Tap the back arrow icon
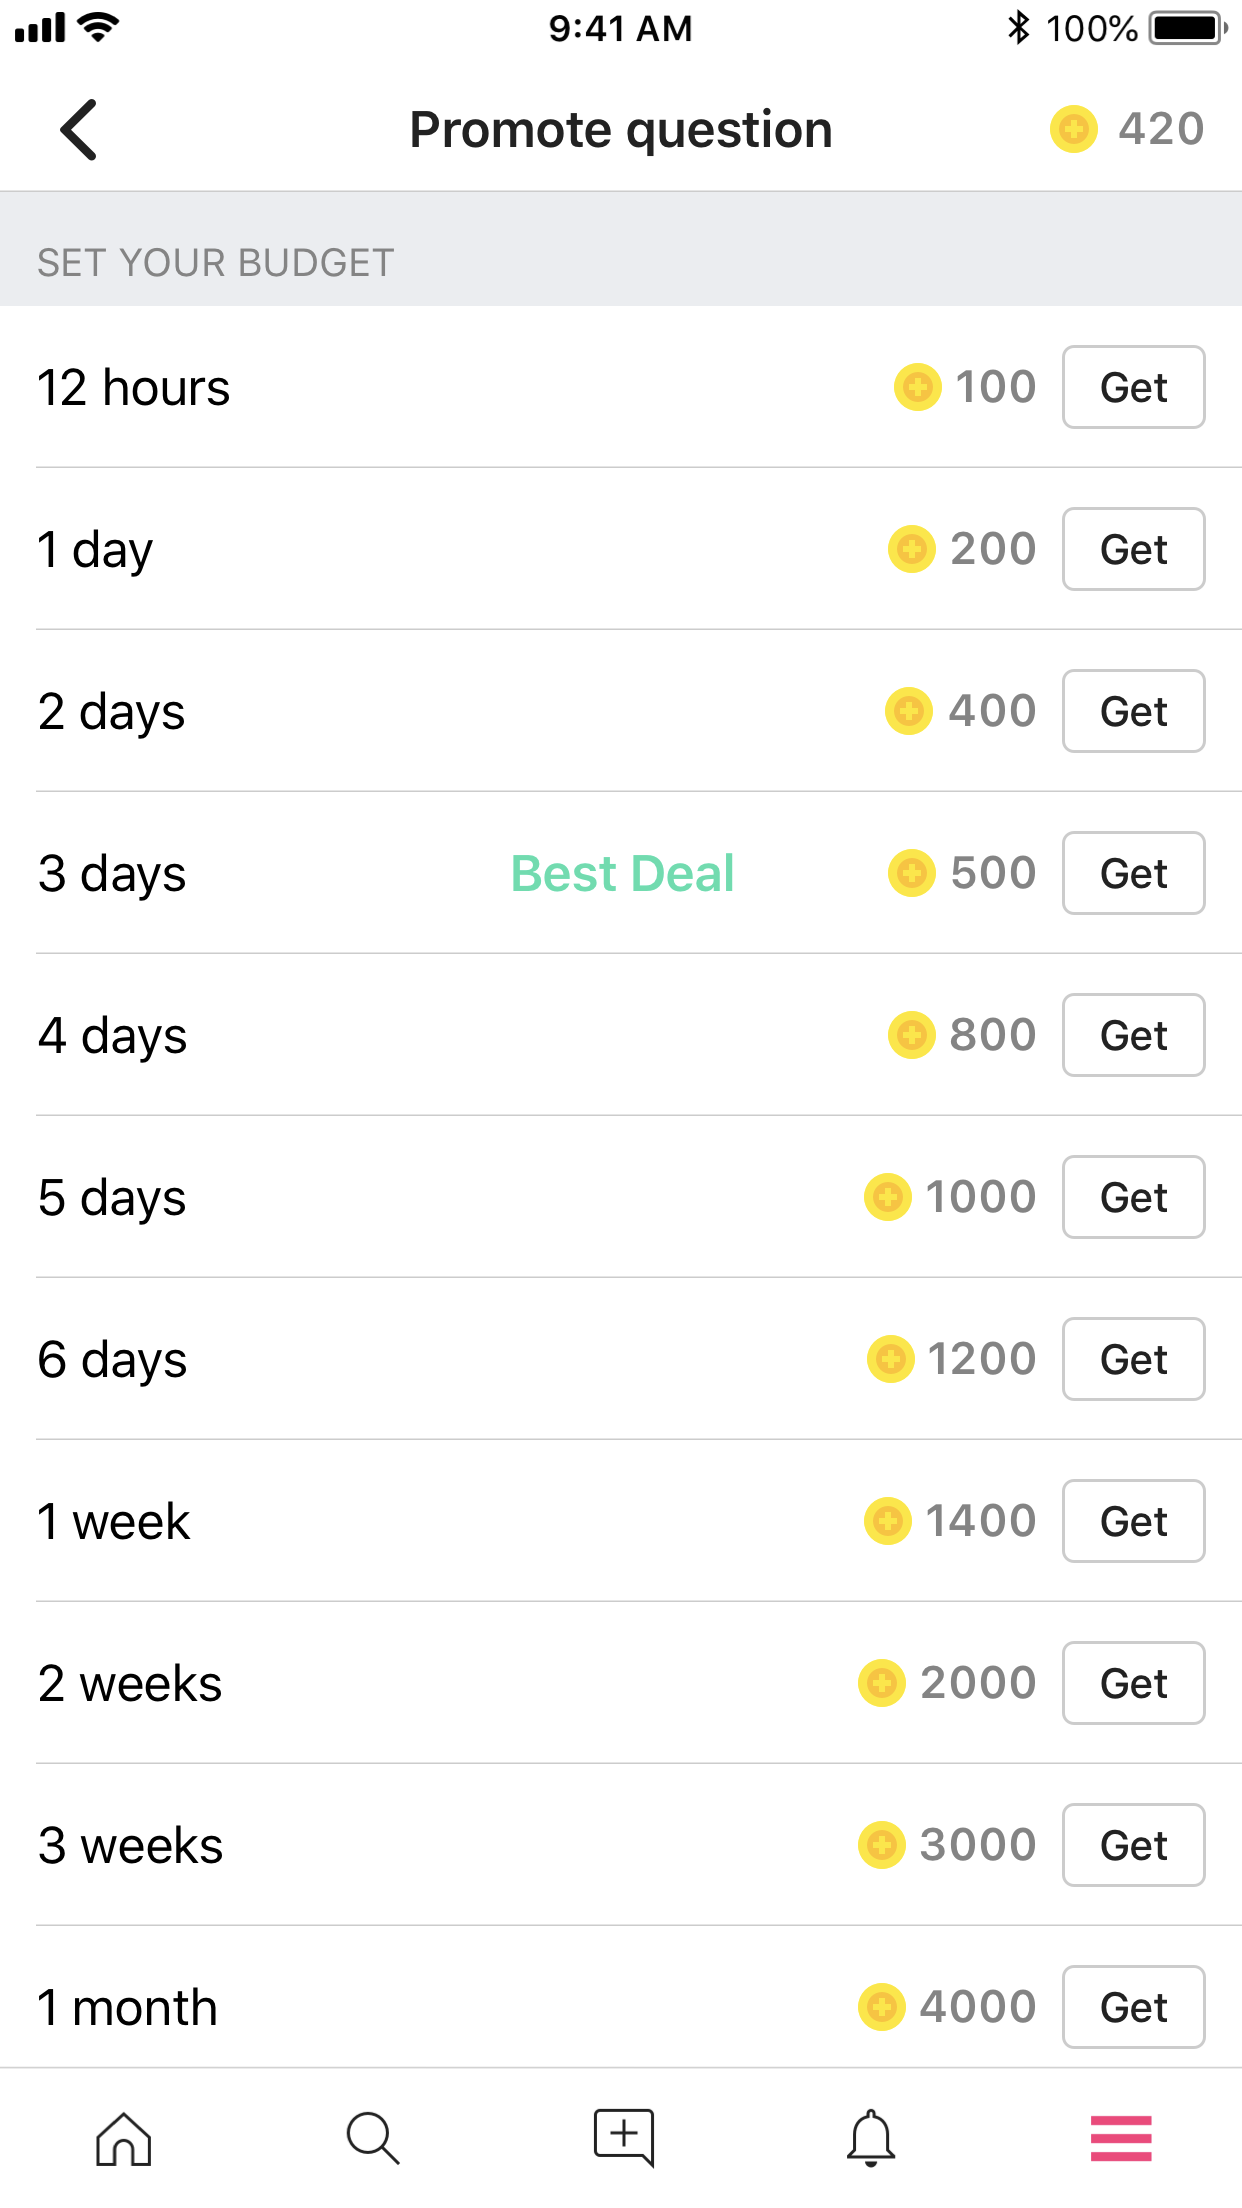 tap(79, 130)
